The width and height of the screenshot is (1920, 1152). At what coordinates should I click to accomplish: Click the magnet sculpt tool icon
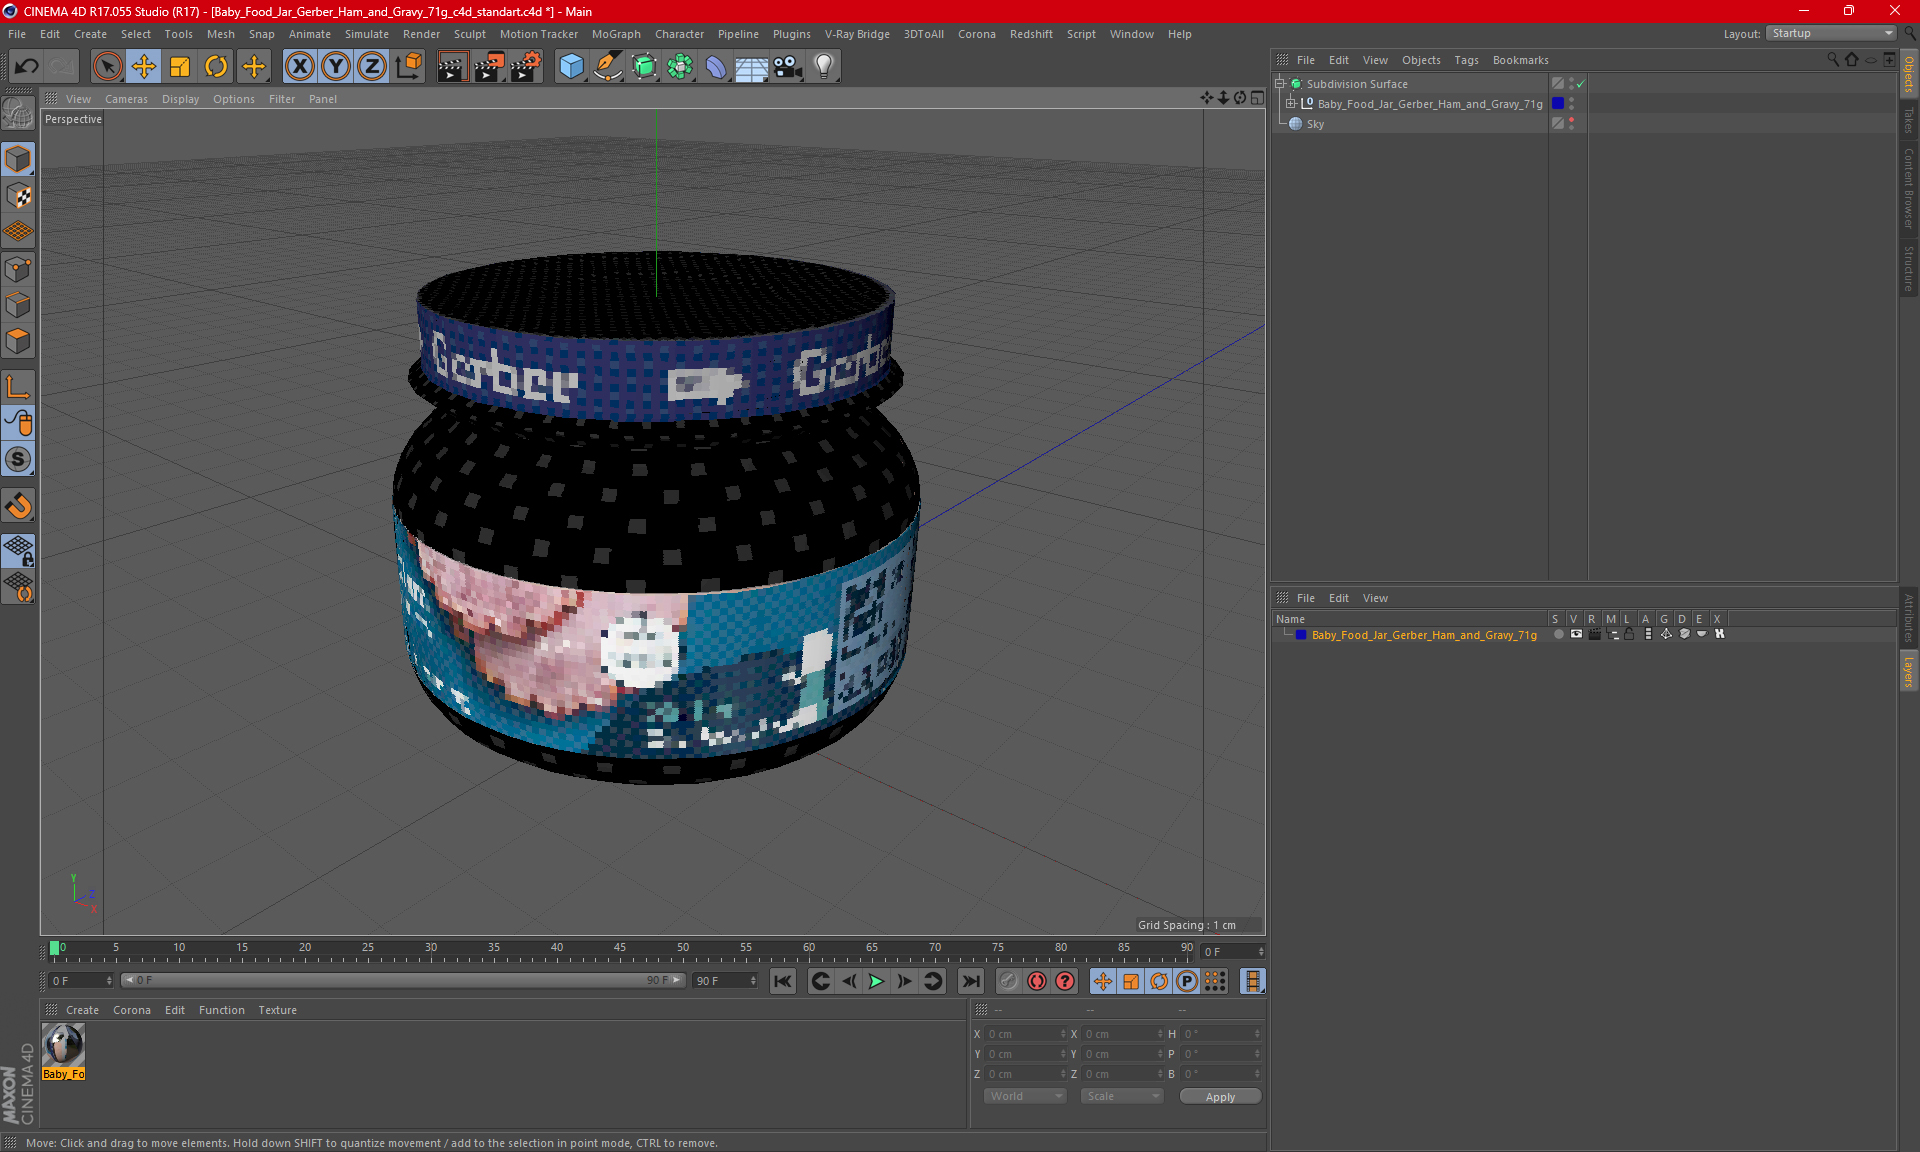click(18, 506)
